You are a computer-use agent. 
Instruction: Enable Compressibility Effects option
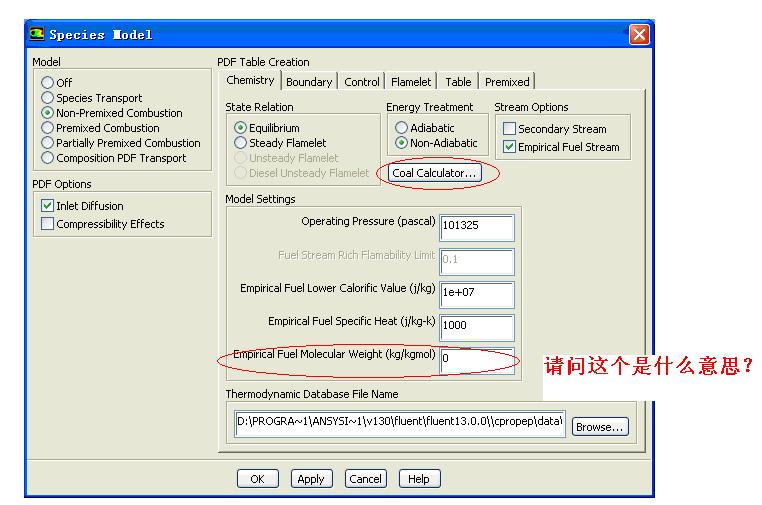[x=48, y=224]
